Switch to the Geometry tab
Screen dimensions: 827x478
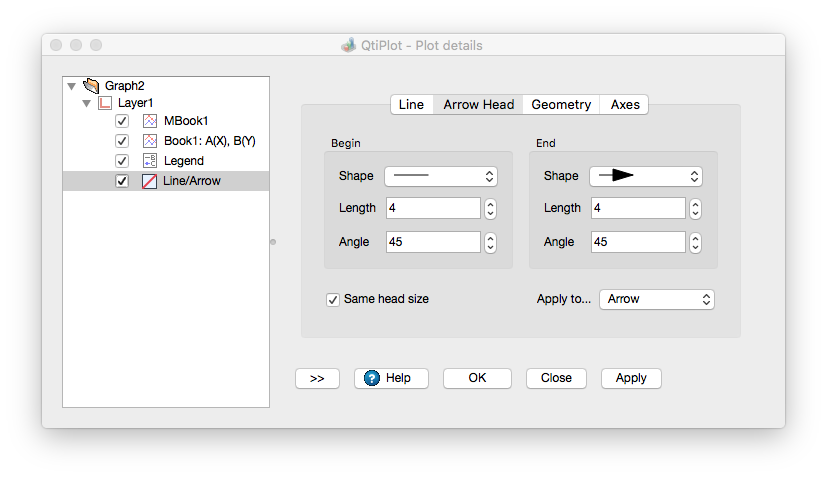click(561, 104)
